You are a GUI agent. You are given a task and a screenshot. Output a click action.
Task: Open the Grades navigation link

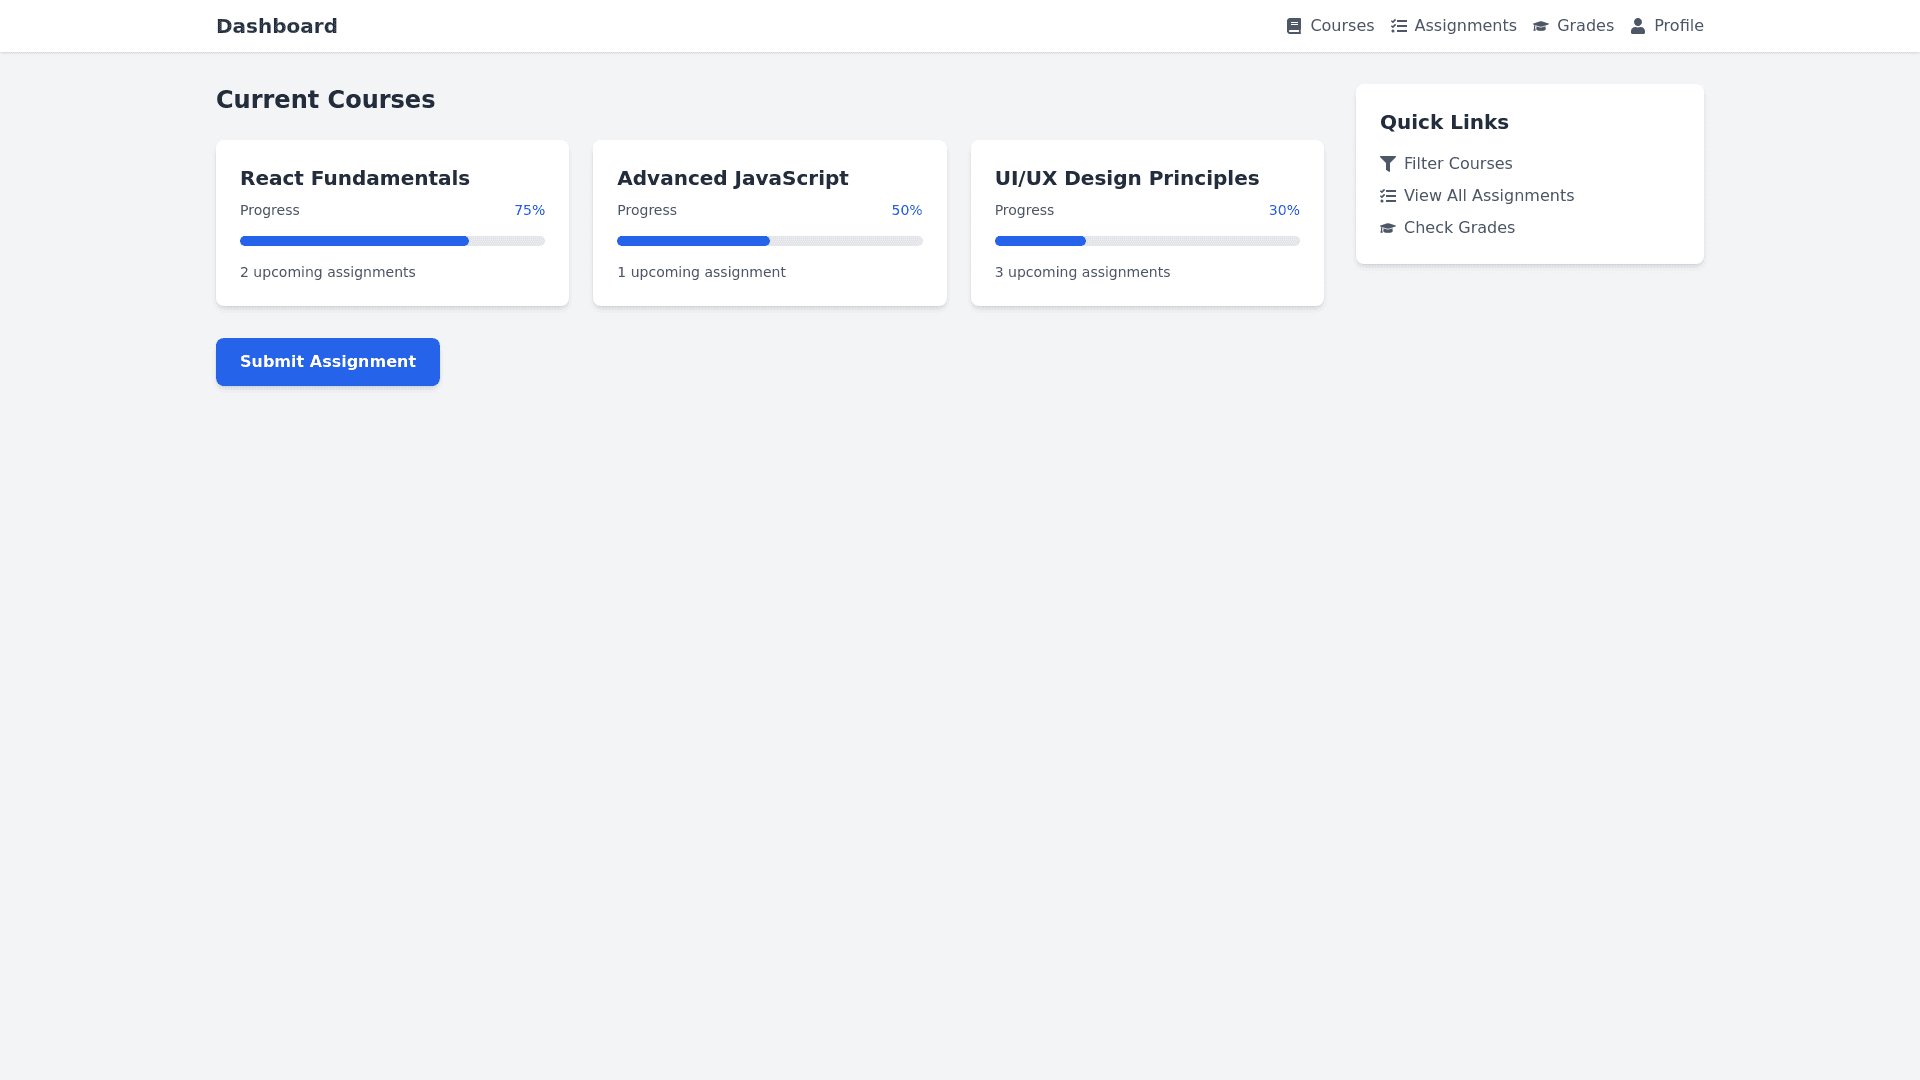pos(1584,26)
